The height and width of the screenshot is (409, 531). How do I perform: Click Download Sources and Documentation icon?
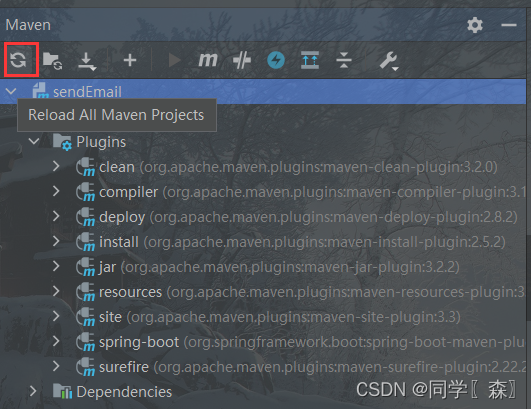[x=87, y=61]
